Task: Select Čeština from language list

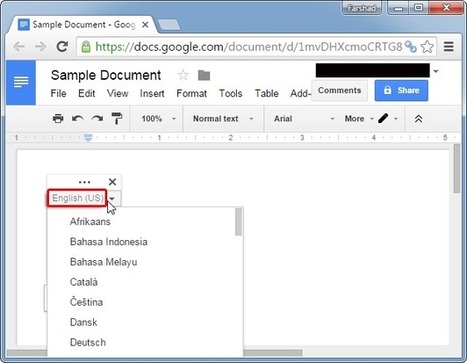Action: coord(86,302)
